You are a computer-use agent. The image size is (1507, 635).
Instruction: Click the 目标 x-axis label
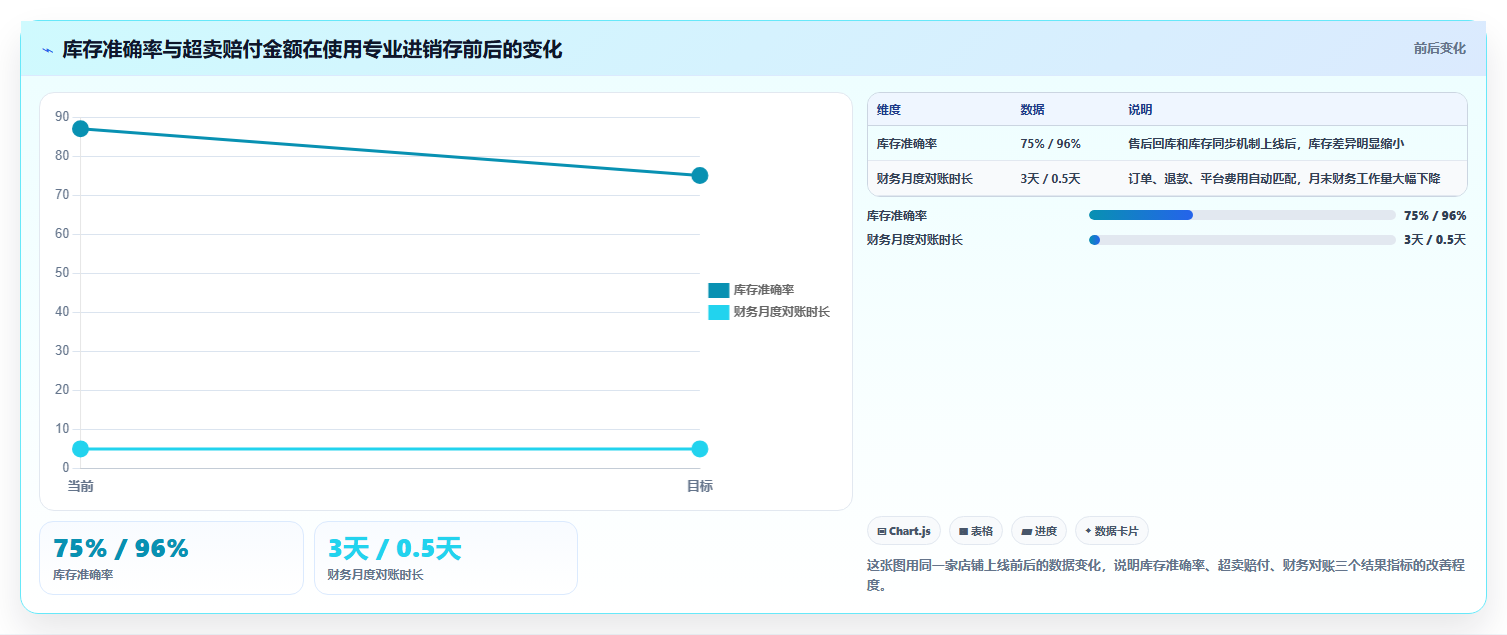[700, 486]
